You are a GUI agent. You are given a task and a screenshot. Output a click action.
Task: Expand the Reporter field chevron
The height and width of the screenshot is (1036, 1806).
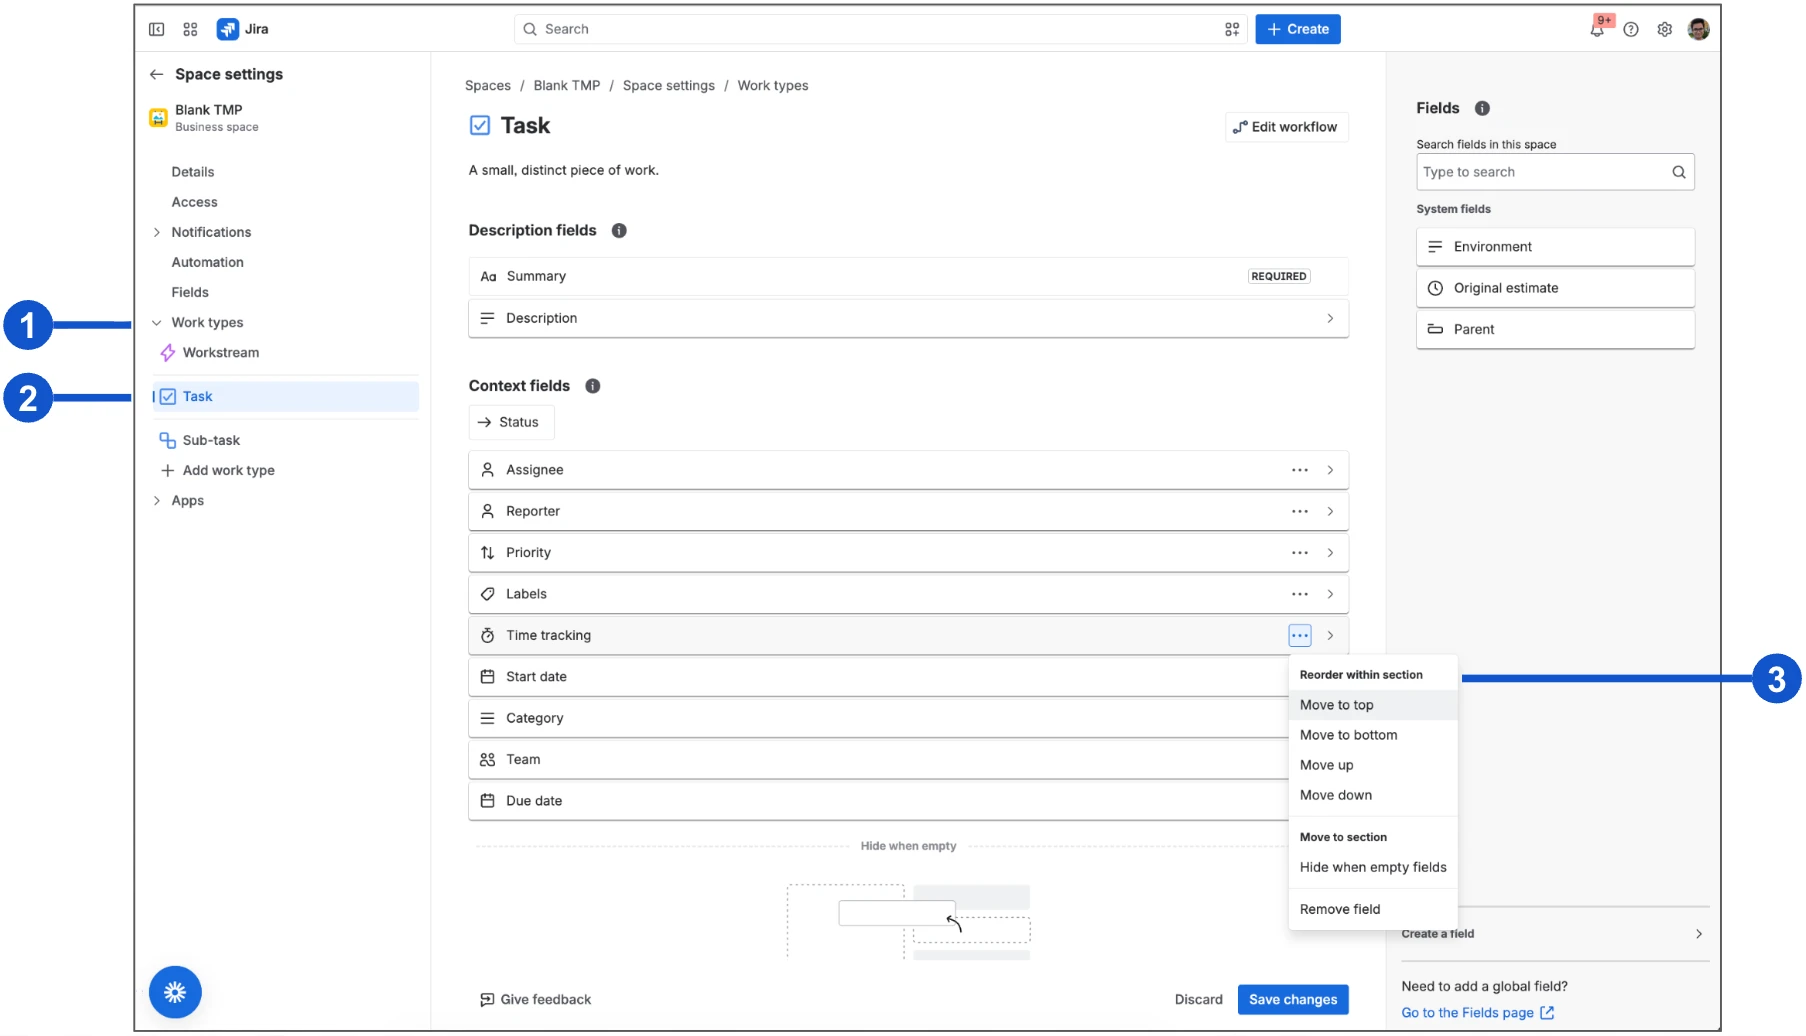click(1330, 511)
